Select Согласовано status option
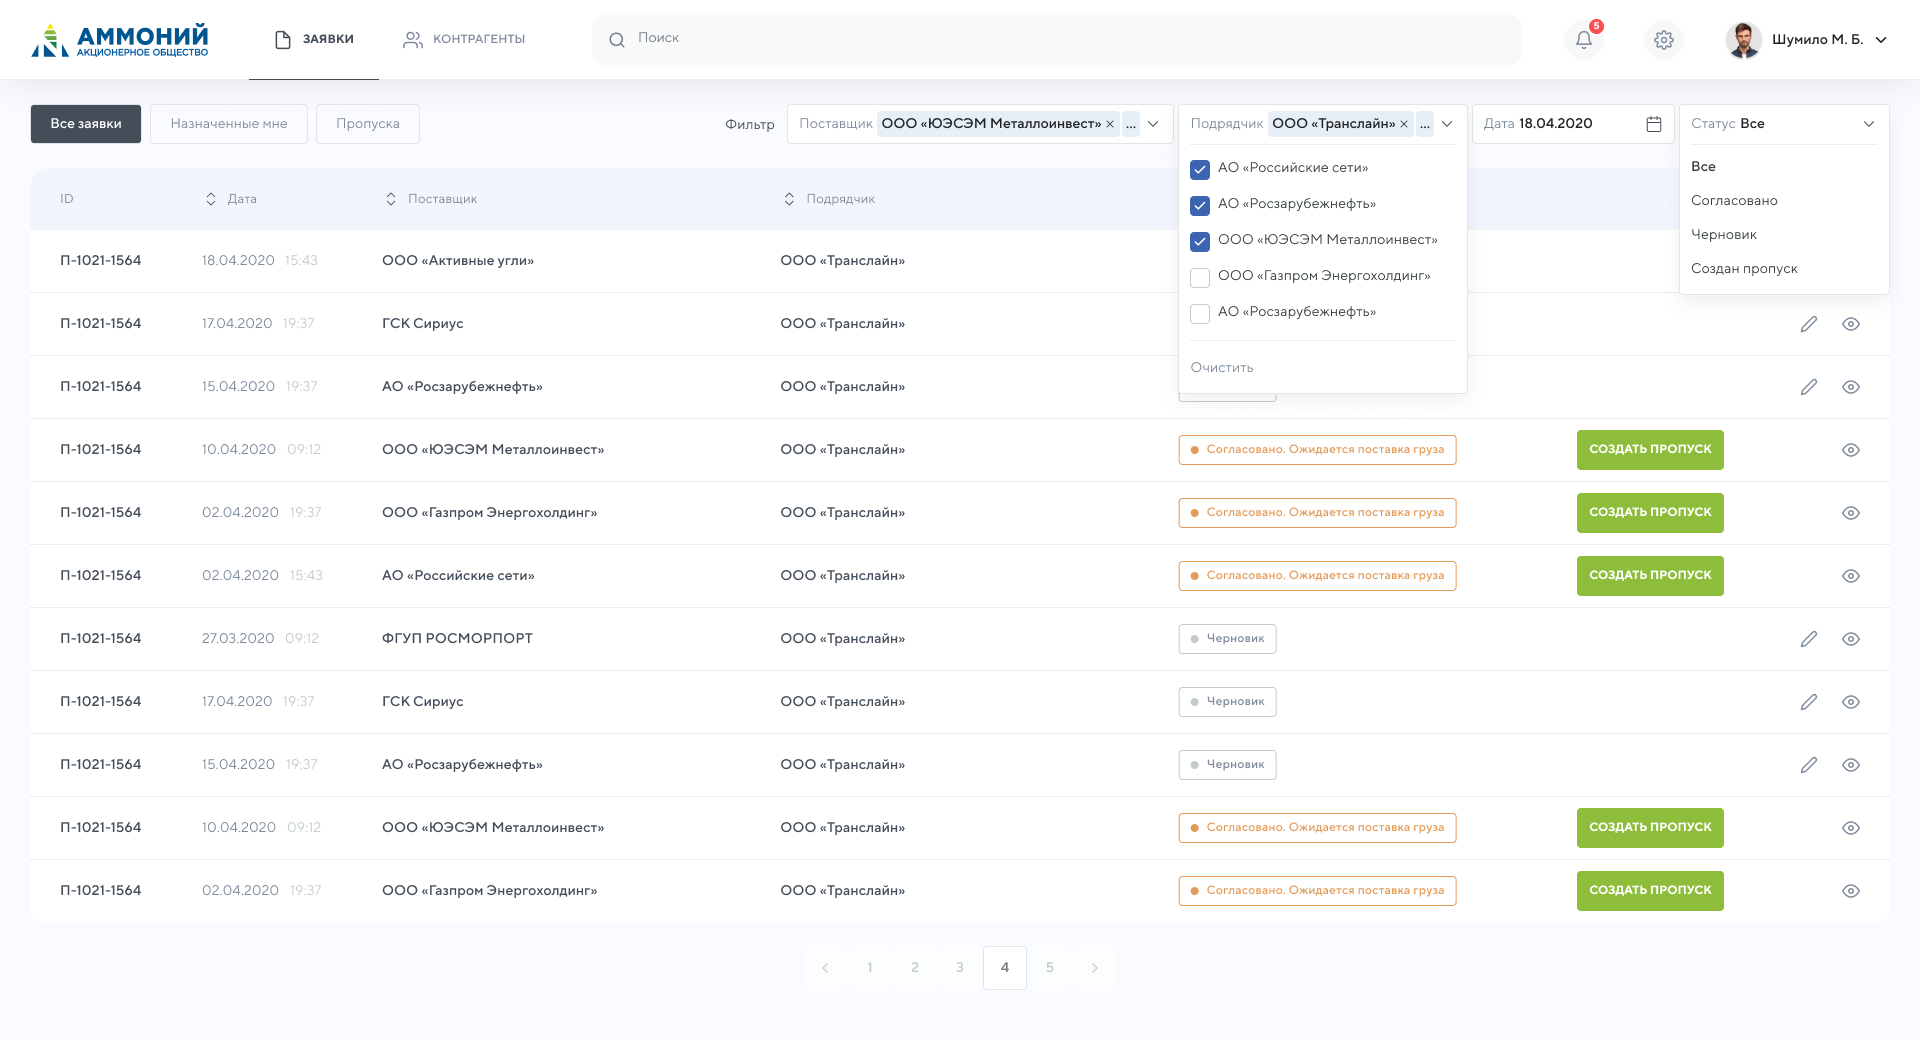This screenshot has height=1039, width=1920. (1734, 201)
